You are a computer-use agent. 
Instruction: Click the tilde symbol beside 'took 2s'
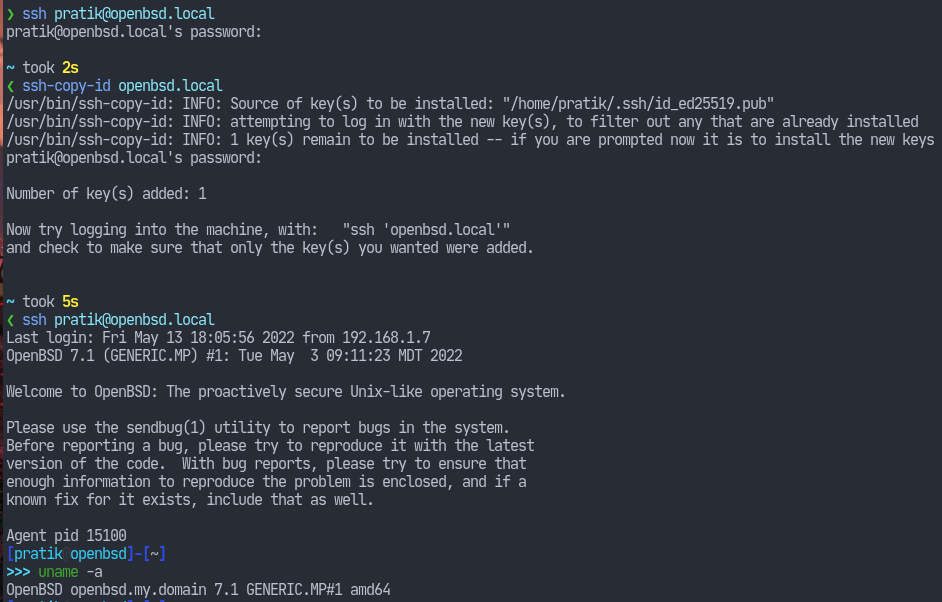10,68
